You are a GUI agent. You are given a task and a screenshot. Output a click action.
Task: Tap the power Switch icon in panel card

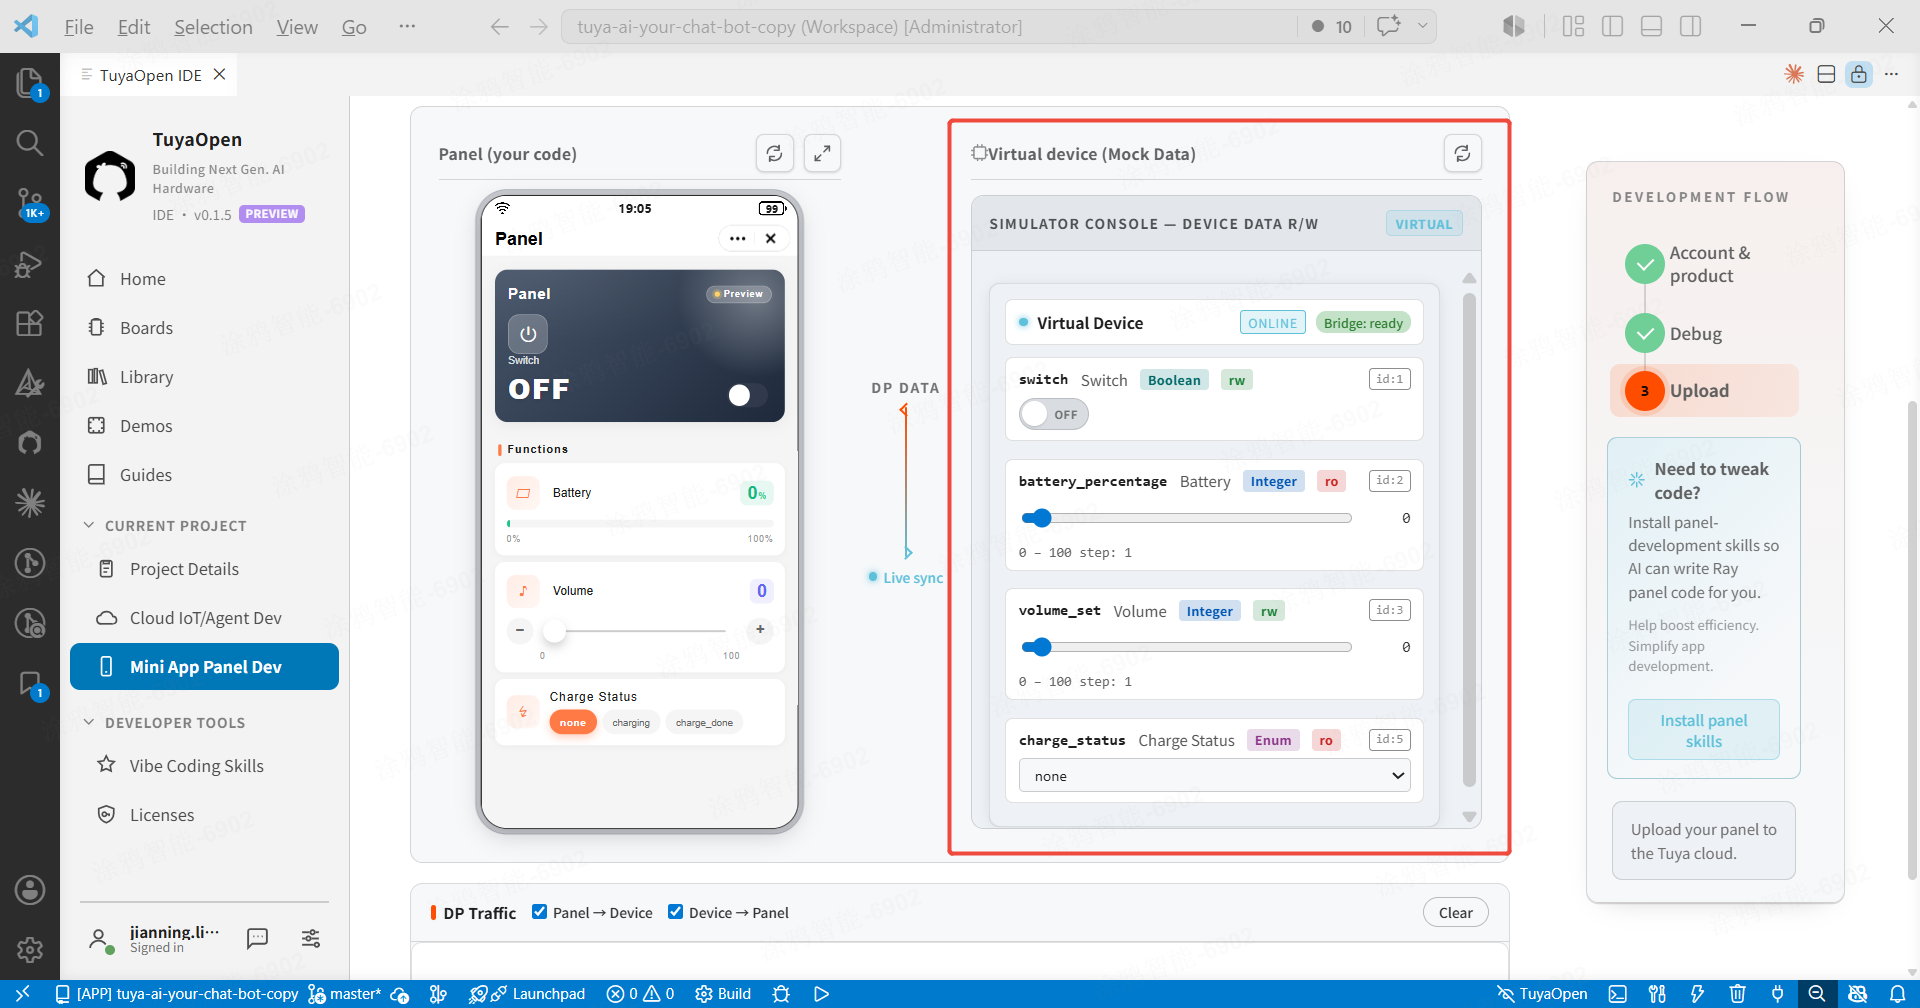coord(528,334)
